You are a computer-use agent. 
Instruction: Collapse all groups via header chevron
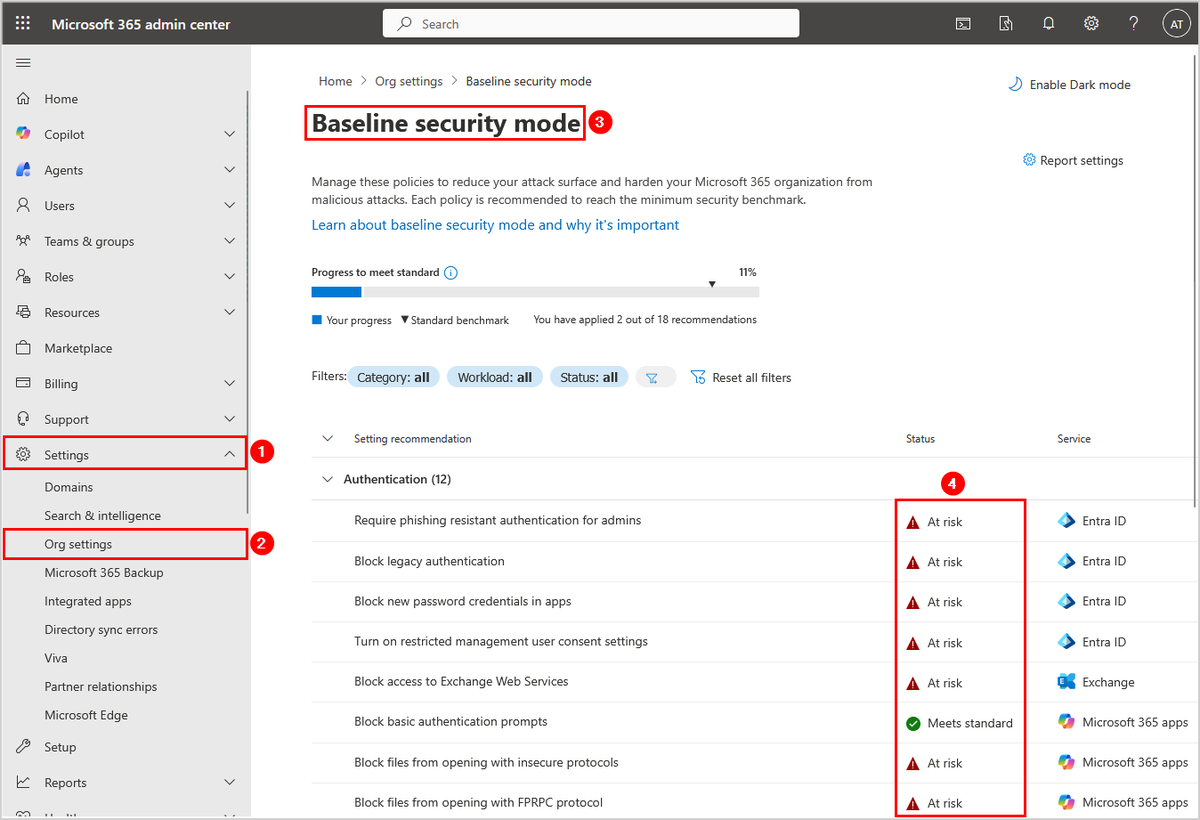326,438
